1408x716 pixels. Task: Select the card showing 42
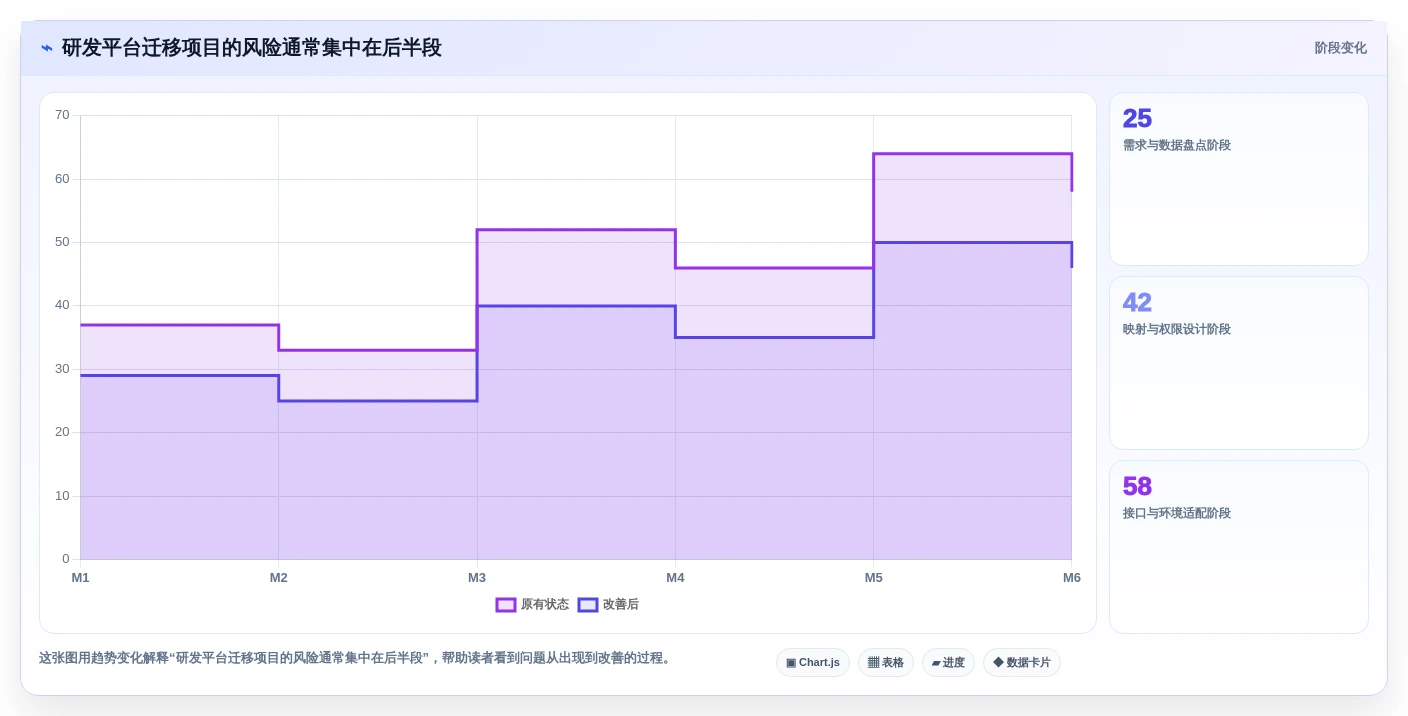tap(1238, 363)
